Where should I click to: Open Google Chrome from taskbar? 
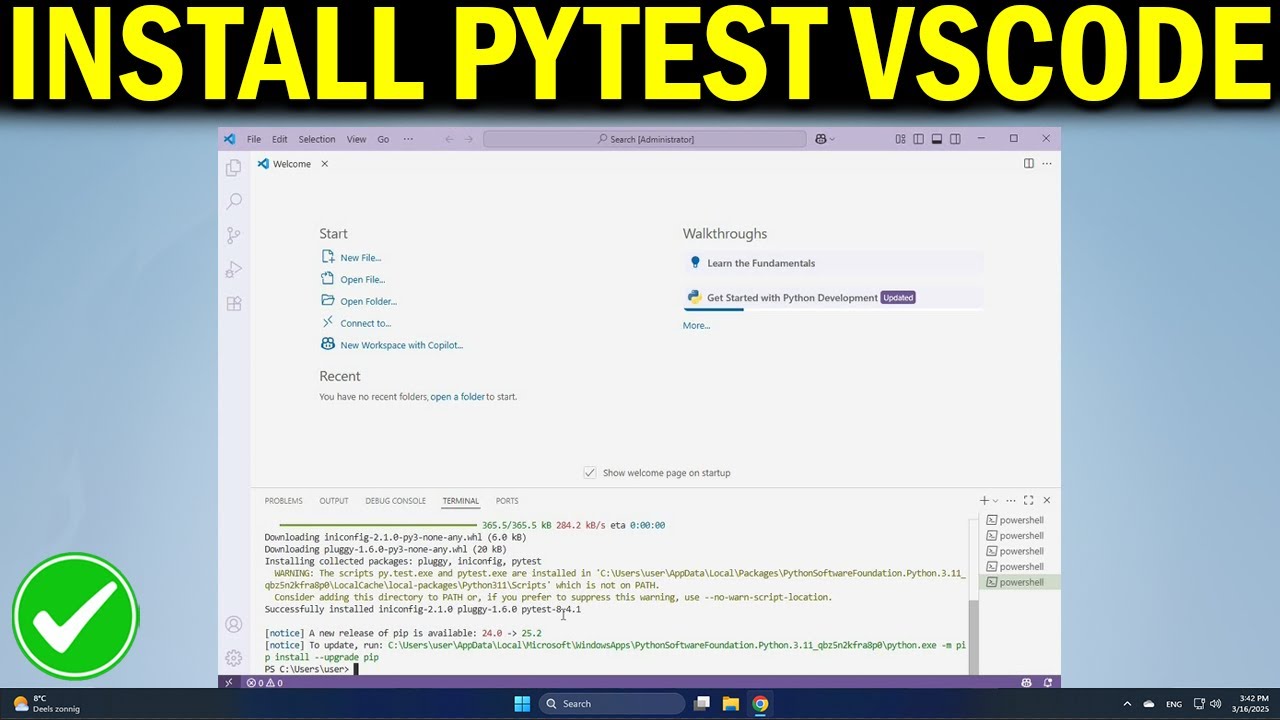tap(760, 704)
